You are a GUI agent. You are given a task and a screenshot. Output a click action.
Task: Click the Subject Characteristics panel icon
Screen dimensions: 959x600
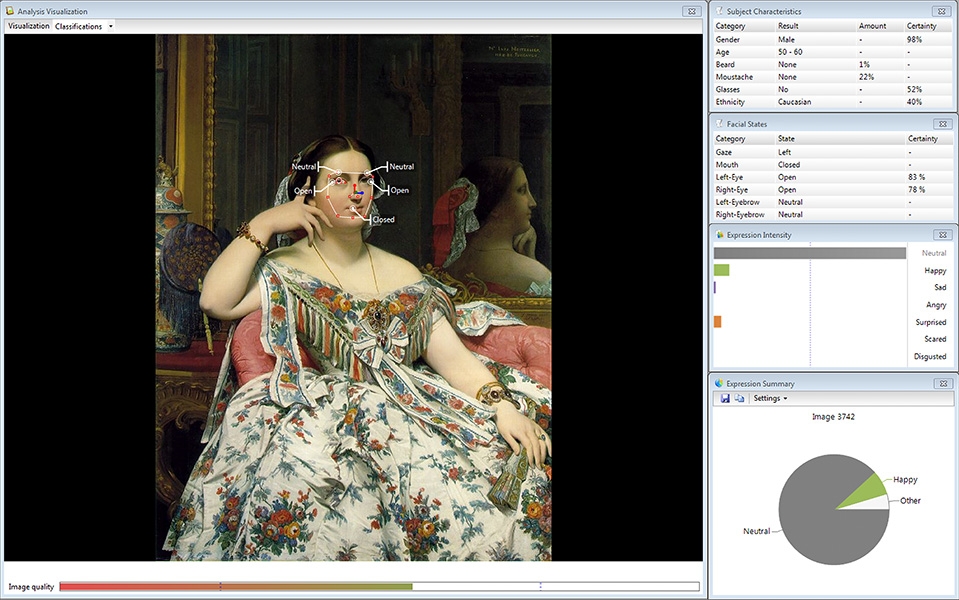pos(719,11)
